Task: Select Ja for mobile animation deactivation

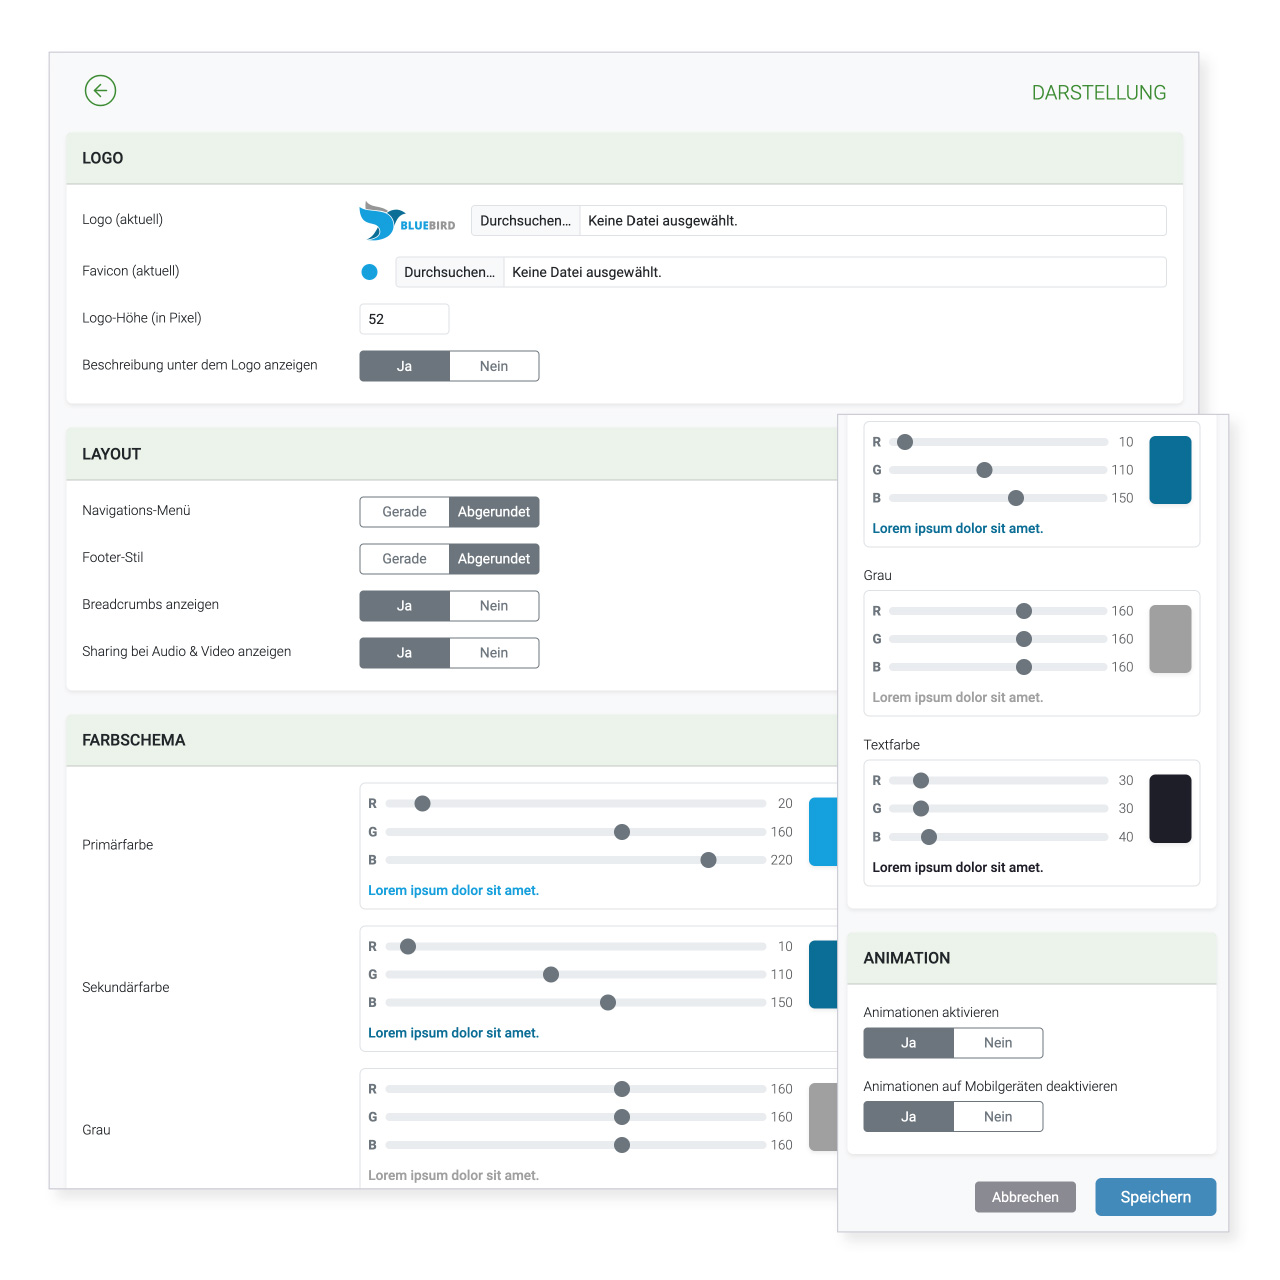Action: click(908, 1117)
